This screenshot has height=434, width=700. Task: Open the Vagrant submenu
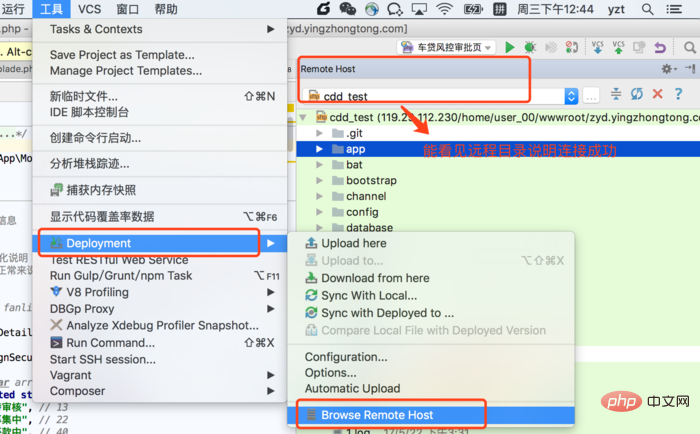tap(160, 375)
